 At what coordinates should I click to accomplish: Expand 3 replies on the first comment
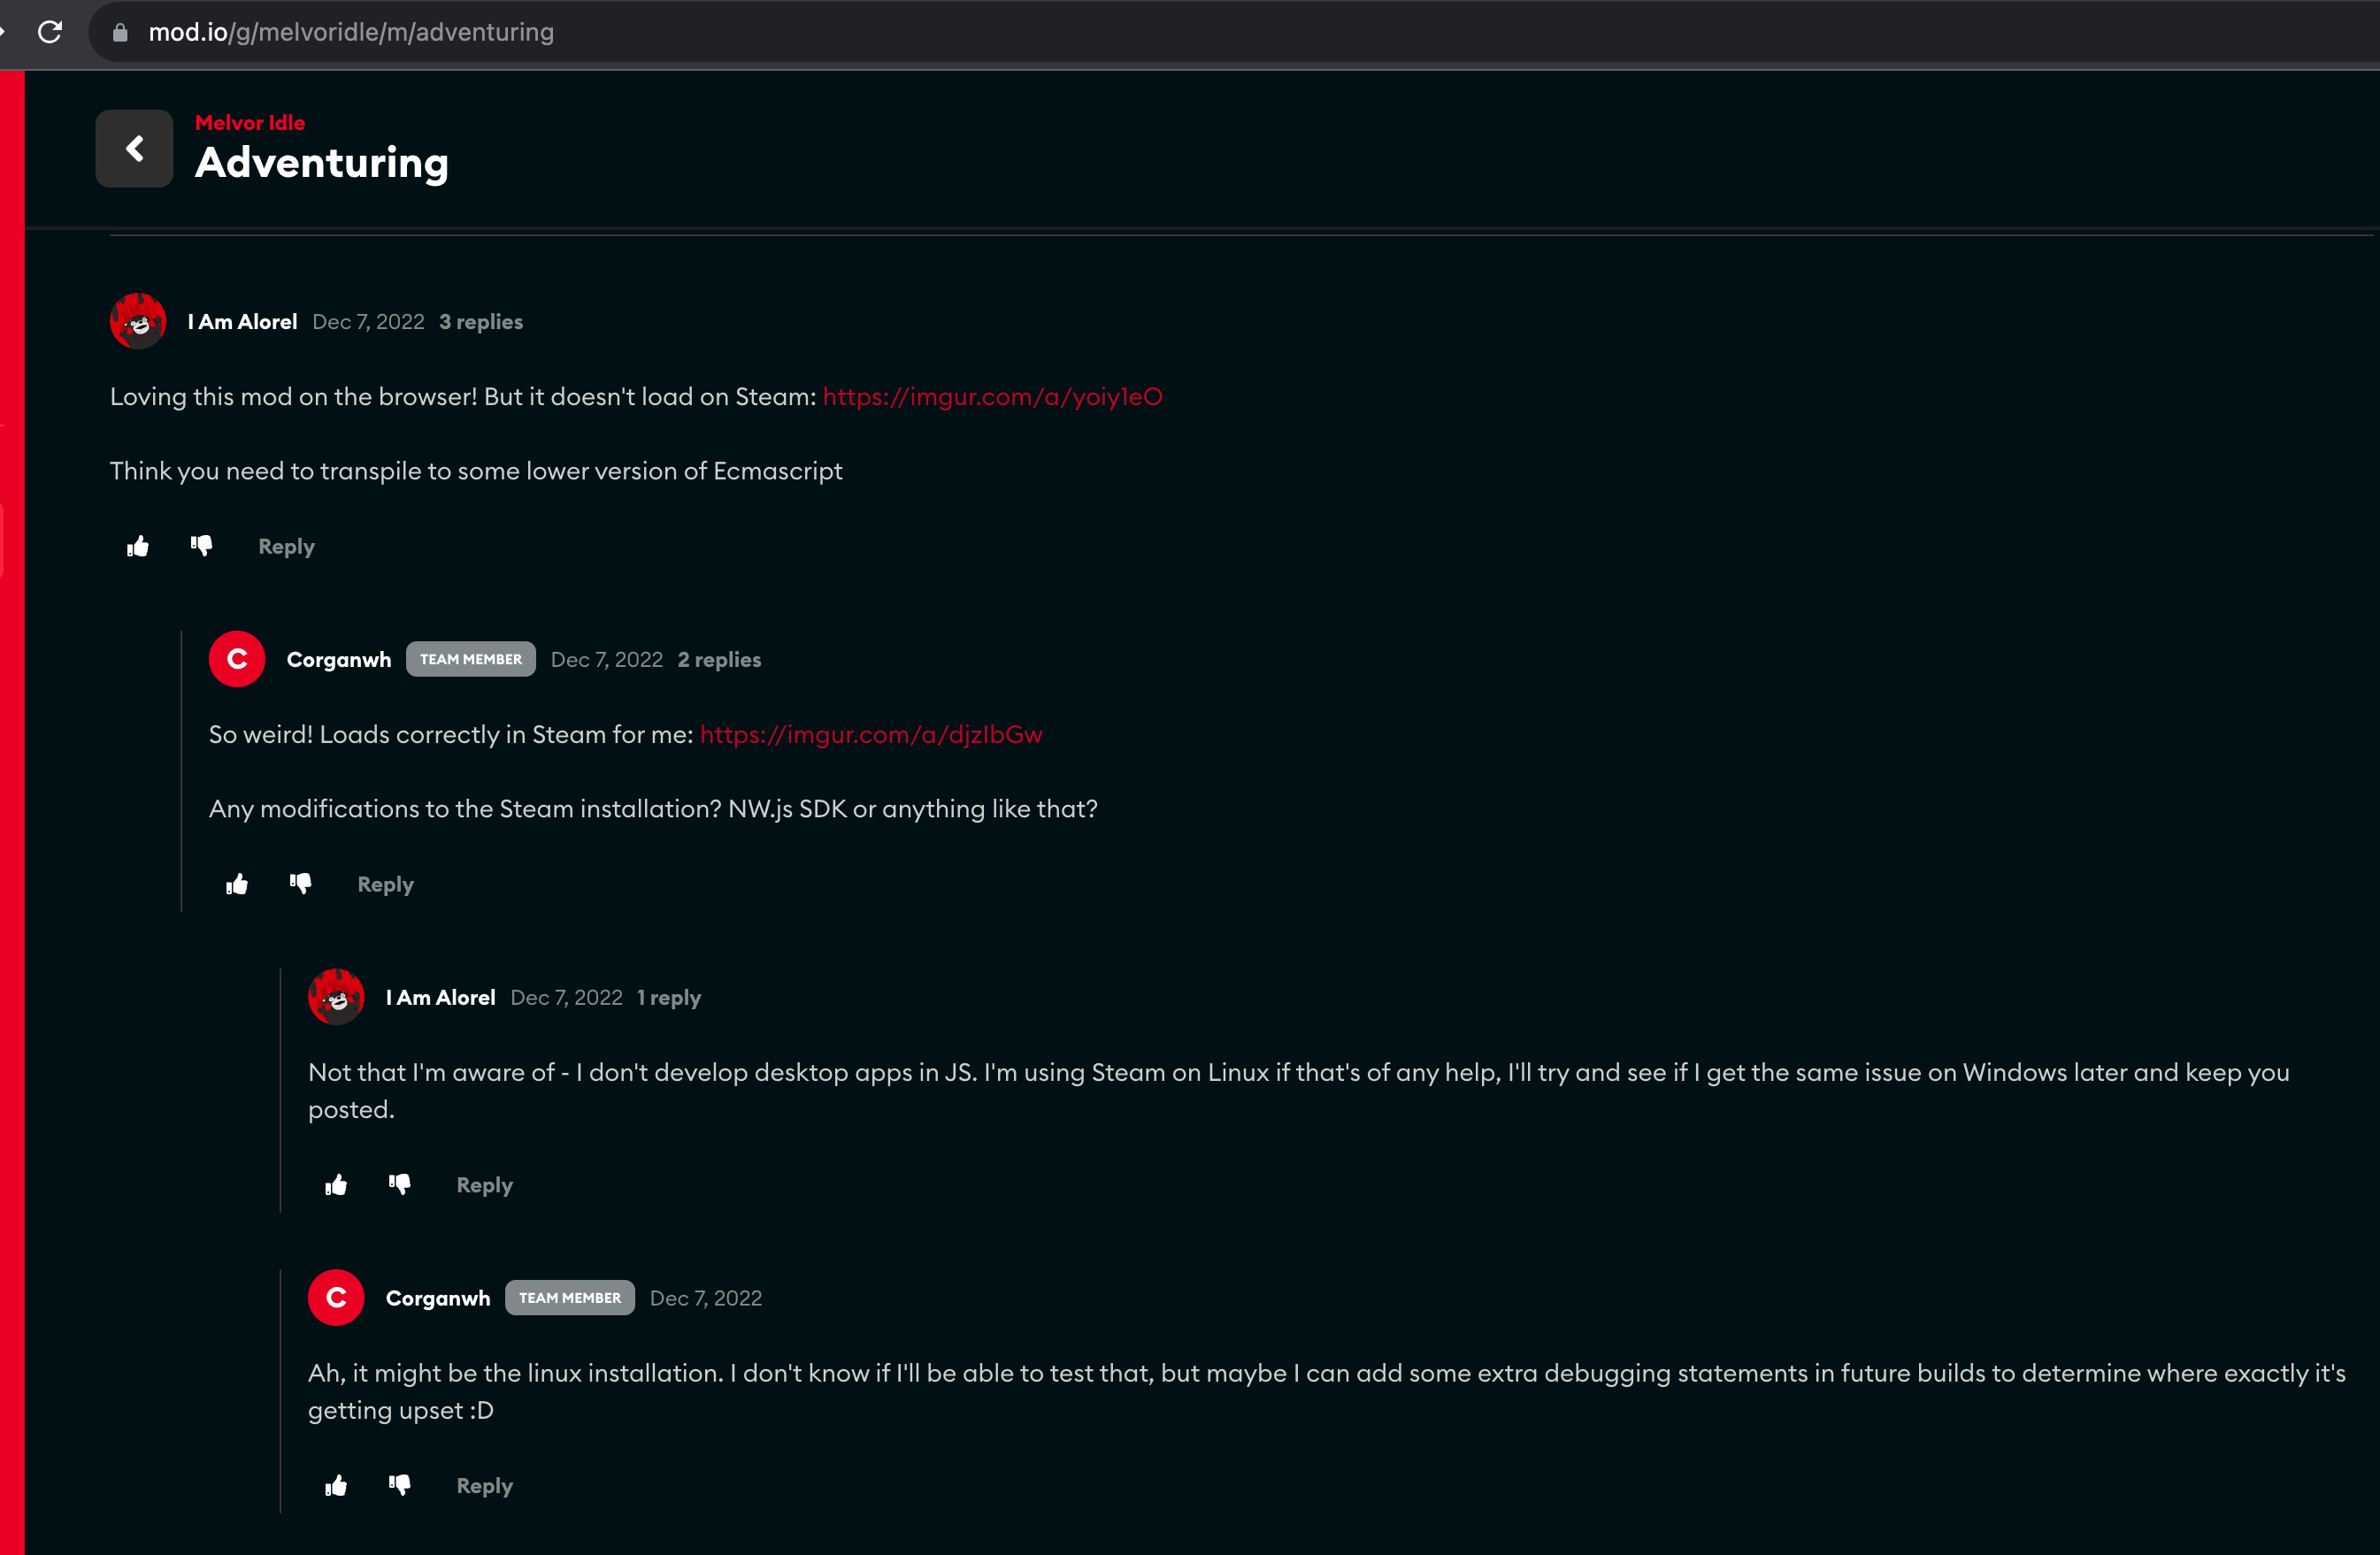coord(481,321)
